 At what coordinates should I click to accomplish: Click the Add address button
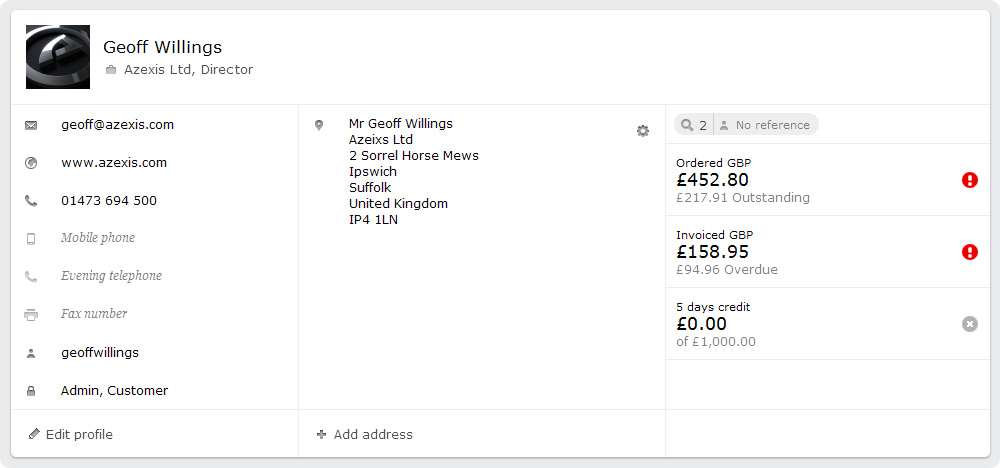tap(365, 434)
